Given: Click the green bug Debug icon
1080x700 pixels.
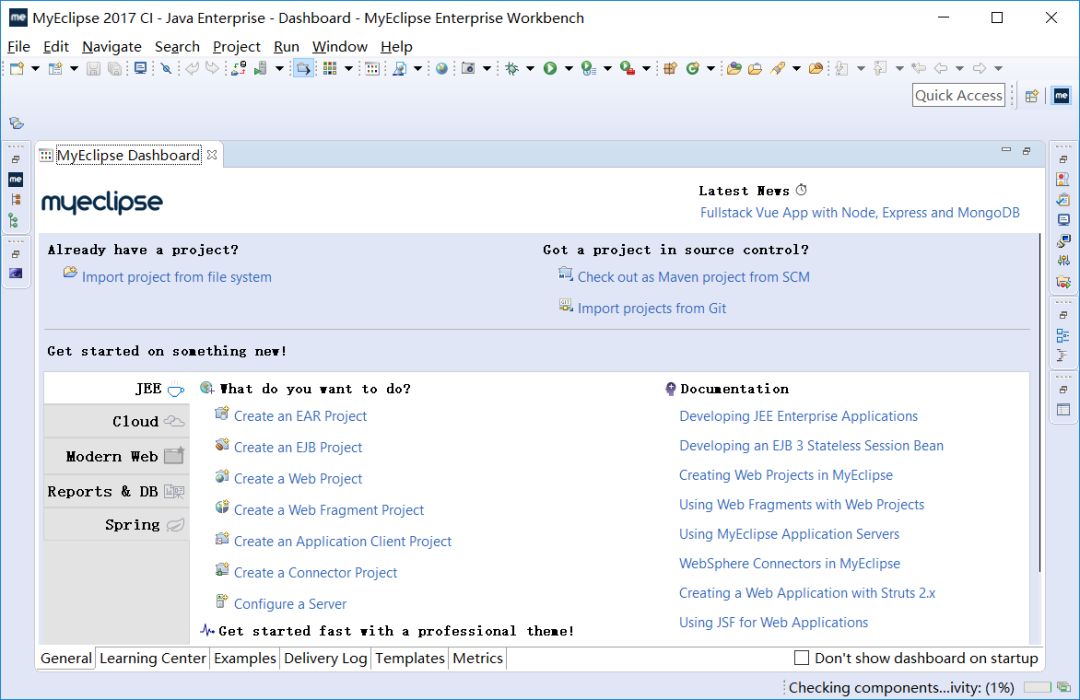Looking at the screenshot, I should point(512,68).
